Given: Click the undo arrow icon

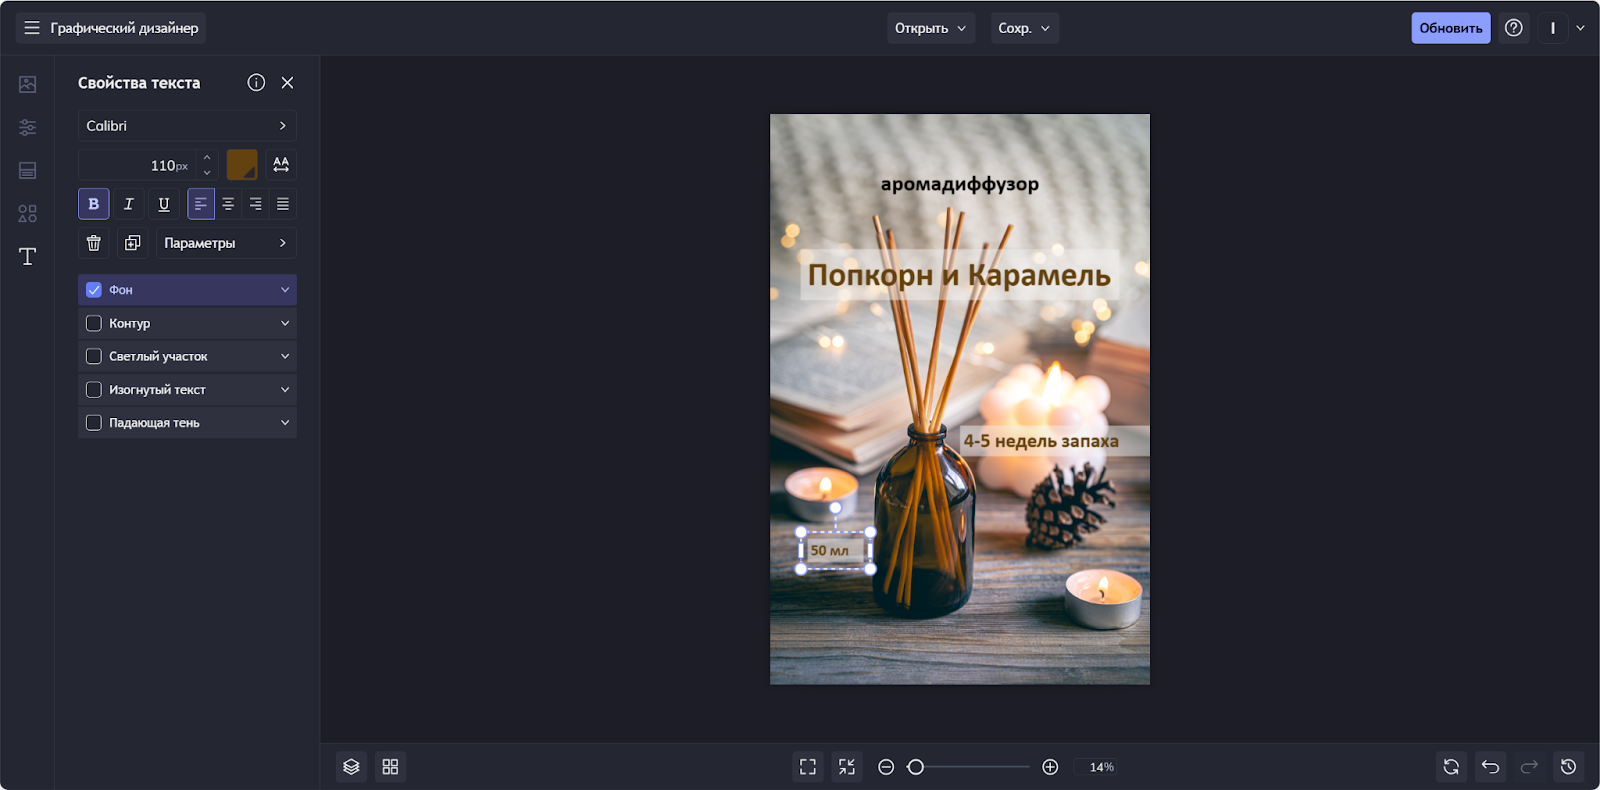Looking at the screenshot, I should pos(1490,767).
